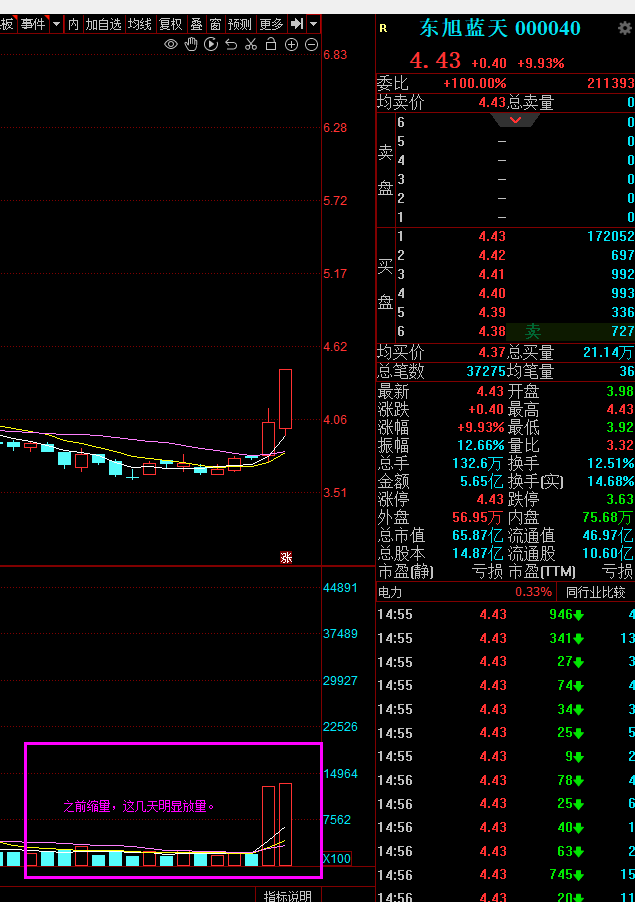This screenshot has width=635, height=902.
Task: Click the undo arrow icon
Action: tap(231, 44)
